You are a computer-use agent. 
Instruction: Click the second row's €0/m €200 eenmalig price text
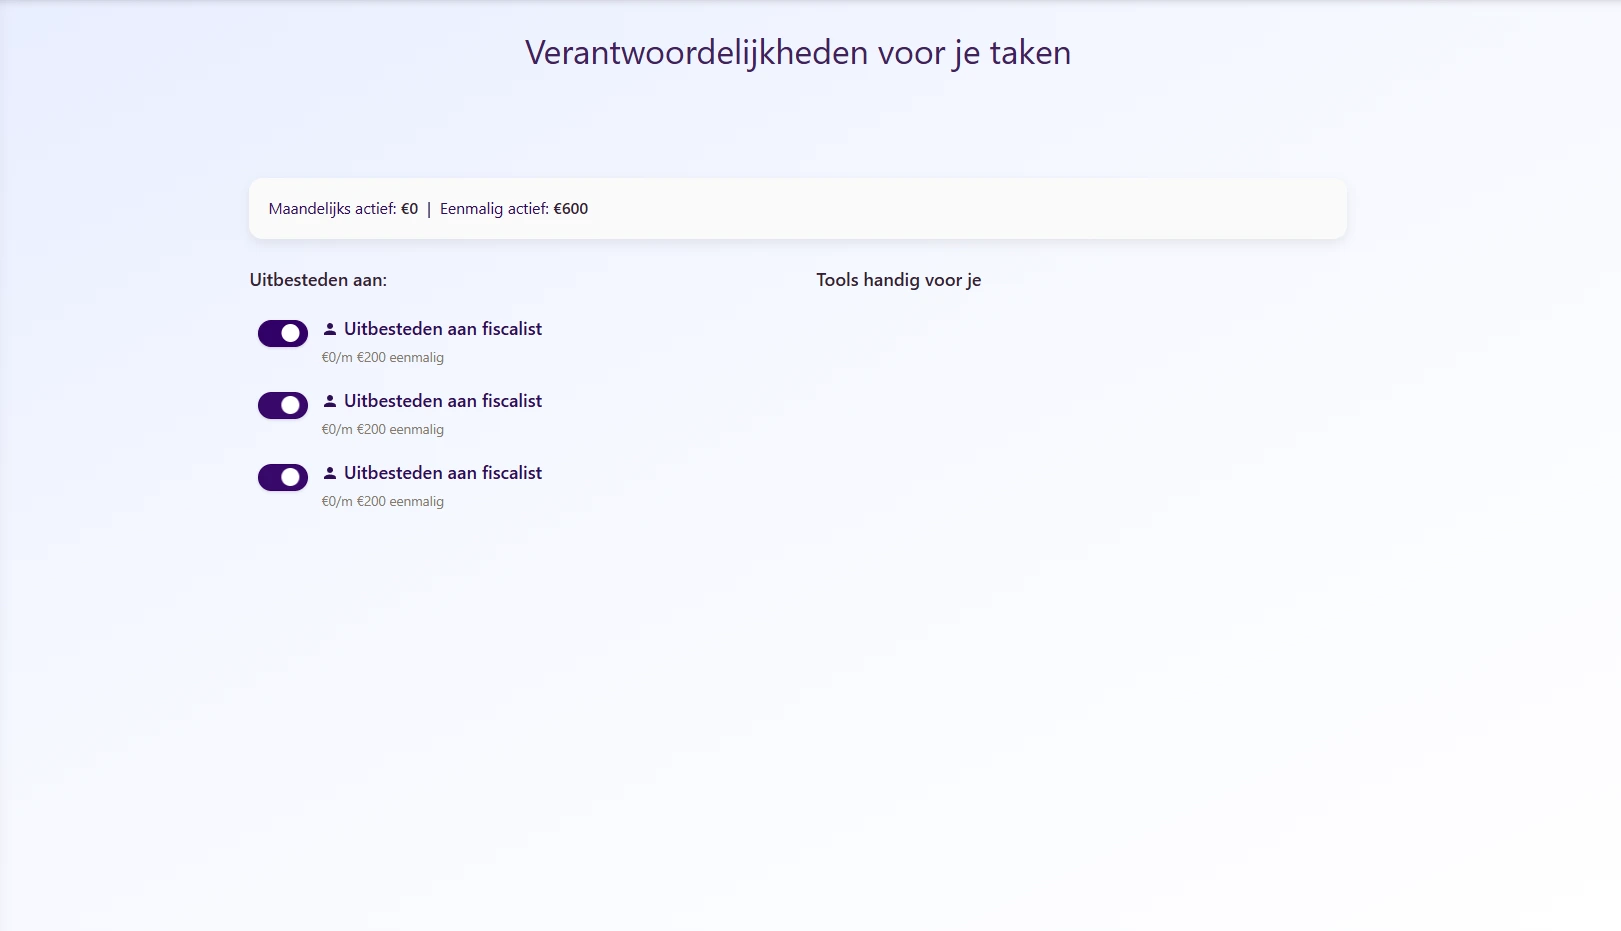coord(382,430)
